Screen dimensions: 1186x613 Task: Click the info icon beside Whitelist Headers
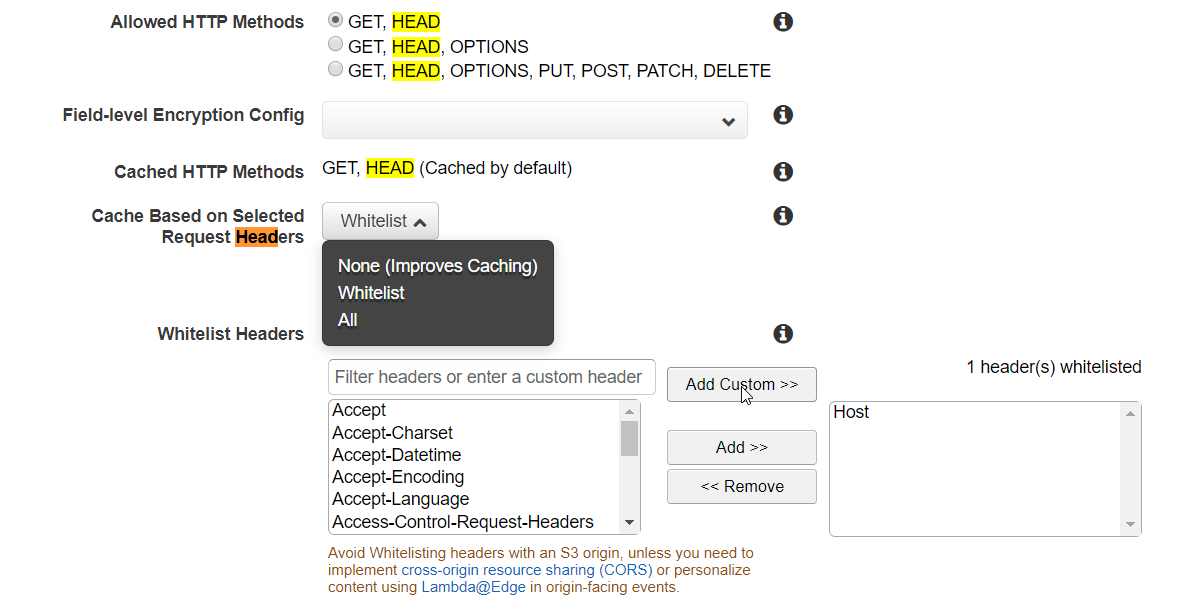783,333
